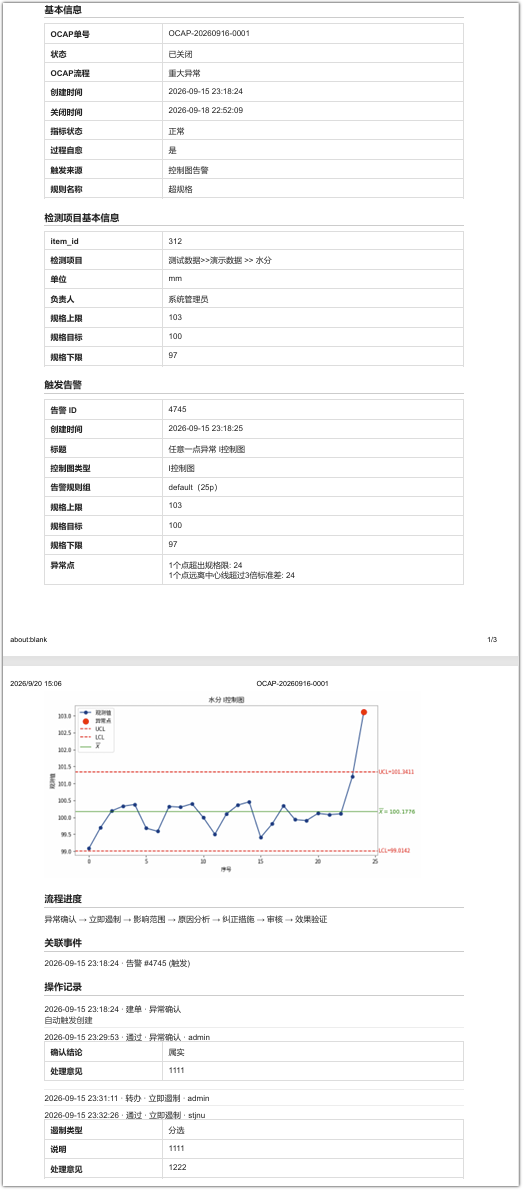Select the LCL=99.0142 label on chart

(x=395, y=851)
